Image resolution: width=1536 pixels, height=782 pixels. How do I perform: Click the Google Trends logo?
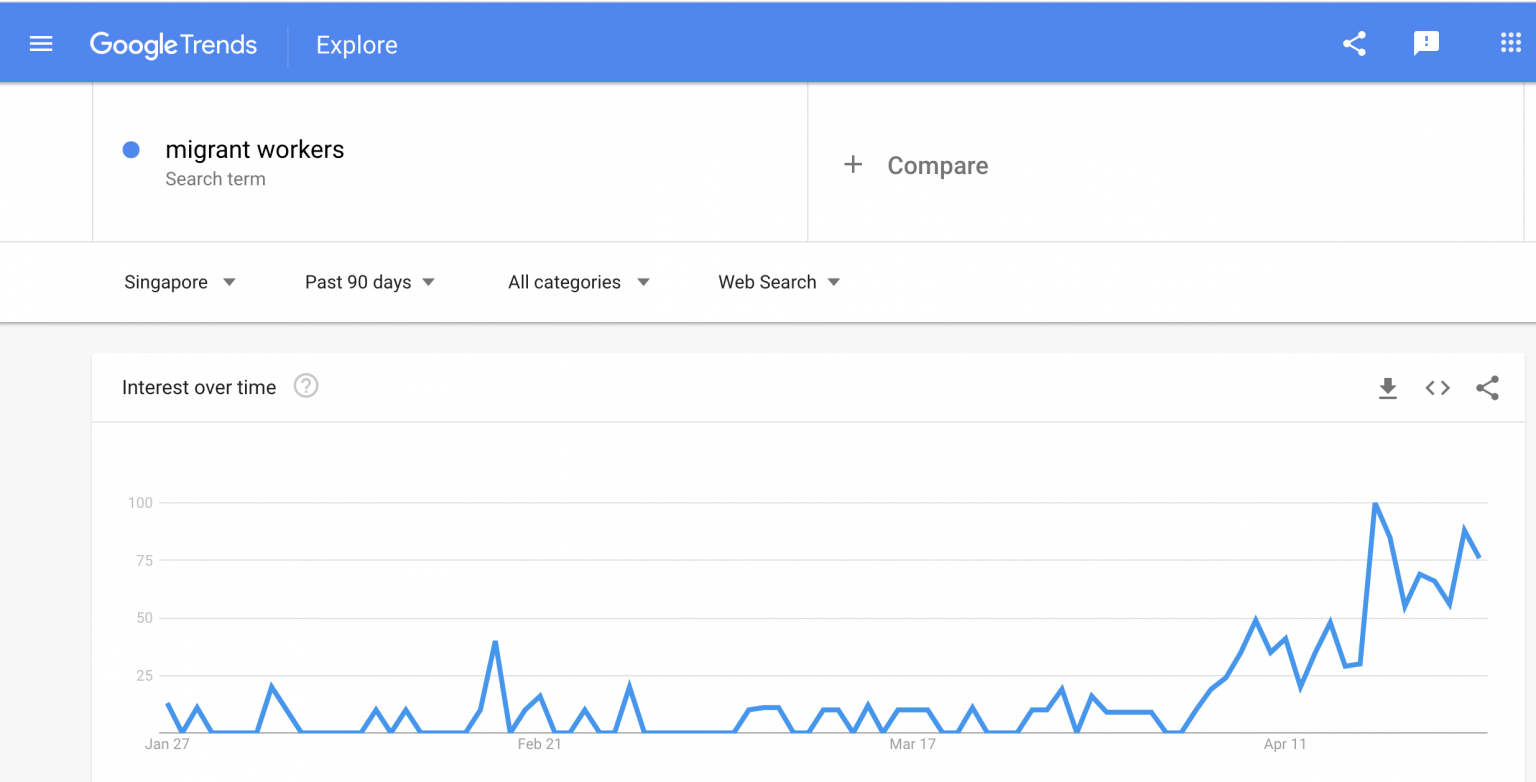[x=173, y=45]
